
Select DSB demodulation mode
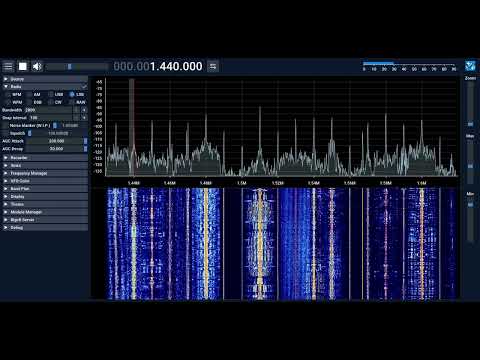pyautogui.click(x=34, y=102)
